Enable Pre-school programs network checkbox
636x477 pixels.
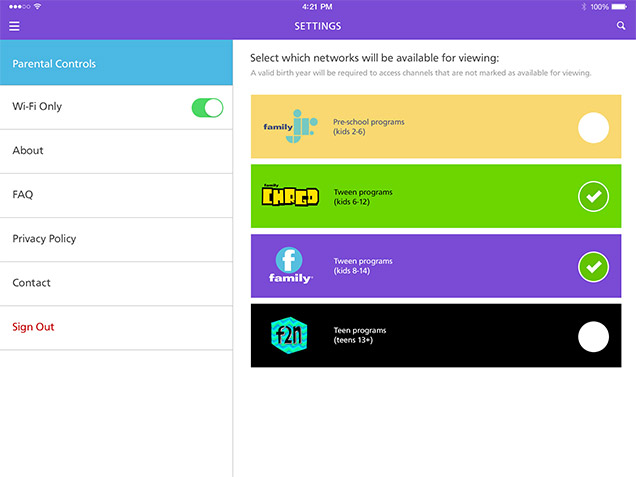593,127
